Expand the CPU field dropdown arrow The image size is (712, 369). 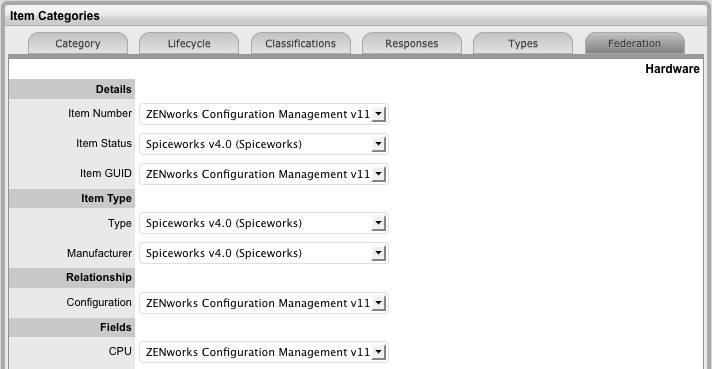(x=378, y=352)
